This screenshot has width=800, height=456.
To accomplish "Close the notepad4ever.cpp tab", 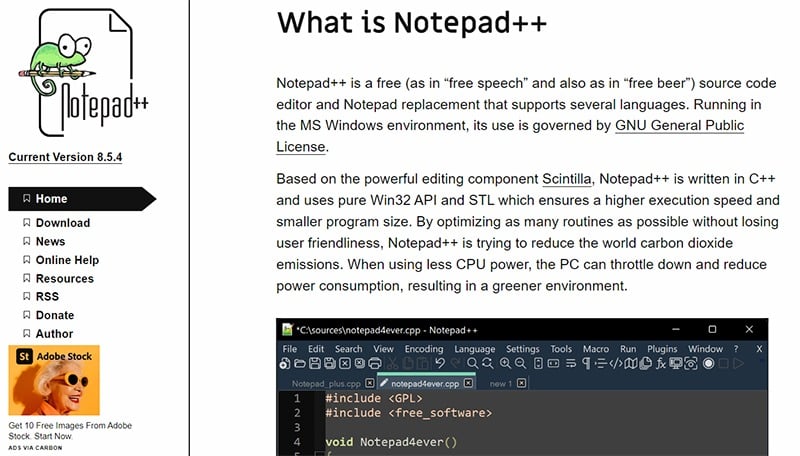I will tap(468, 383).
